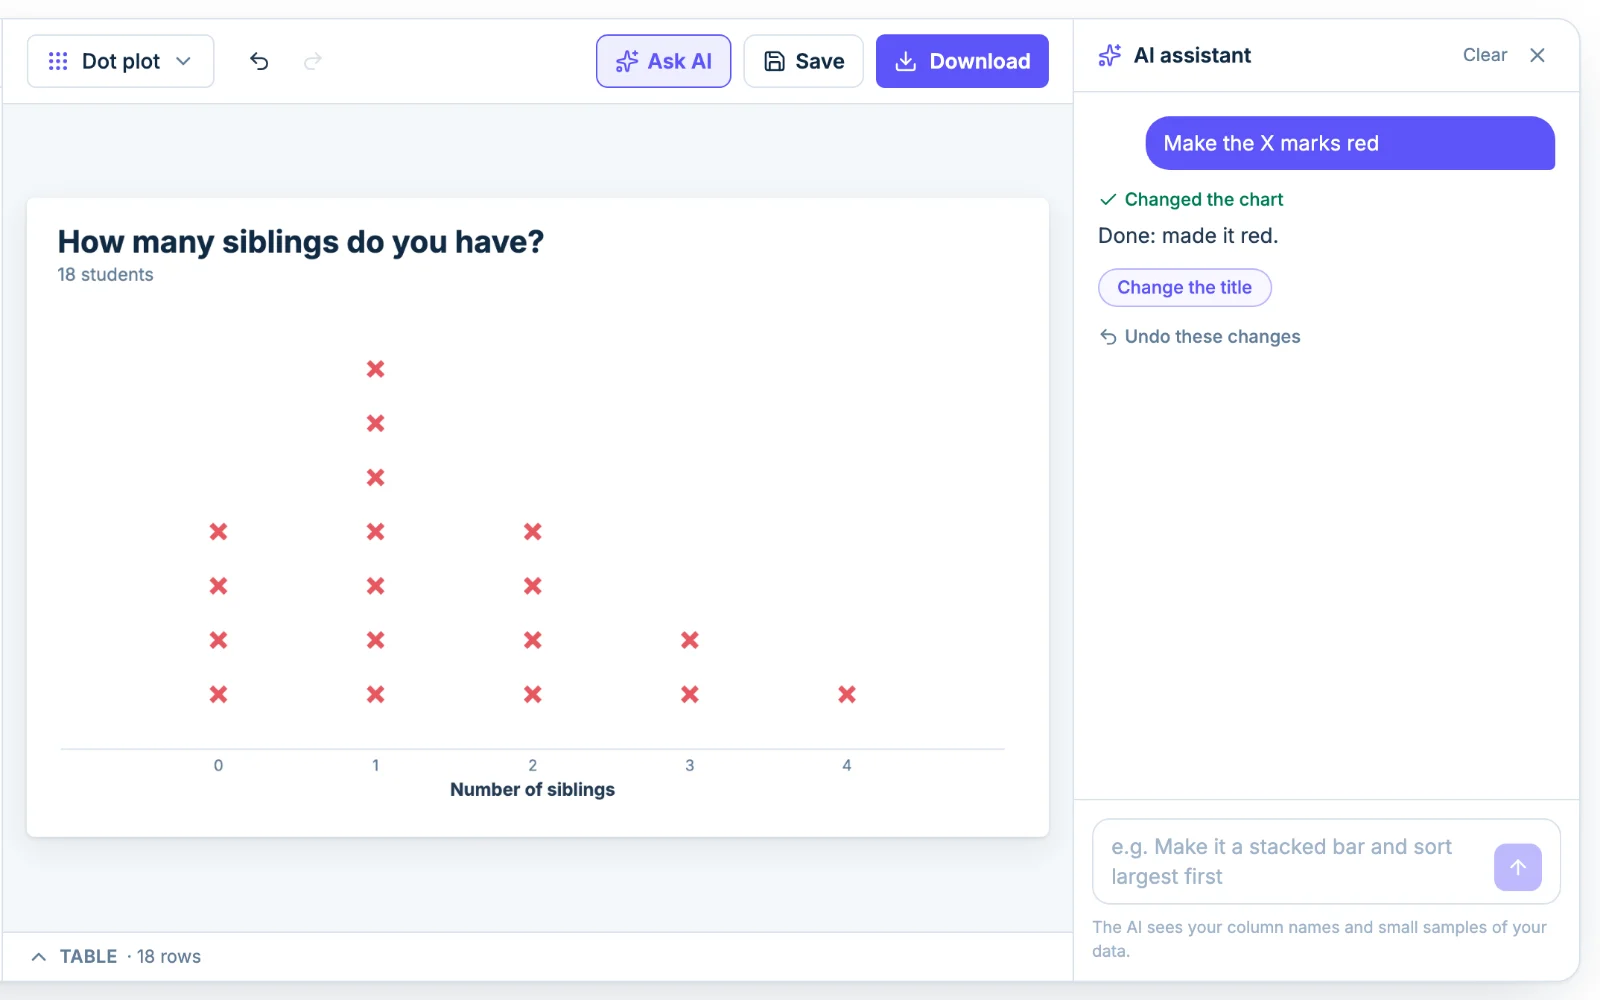Click the 'Done: made it red.' reply

pos(1188,236)
